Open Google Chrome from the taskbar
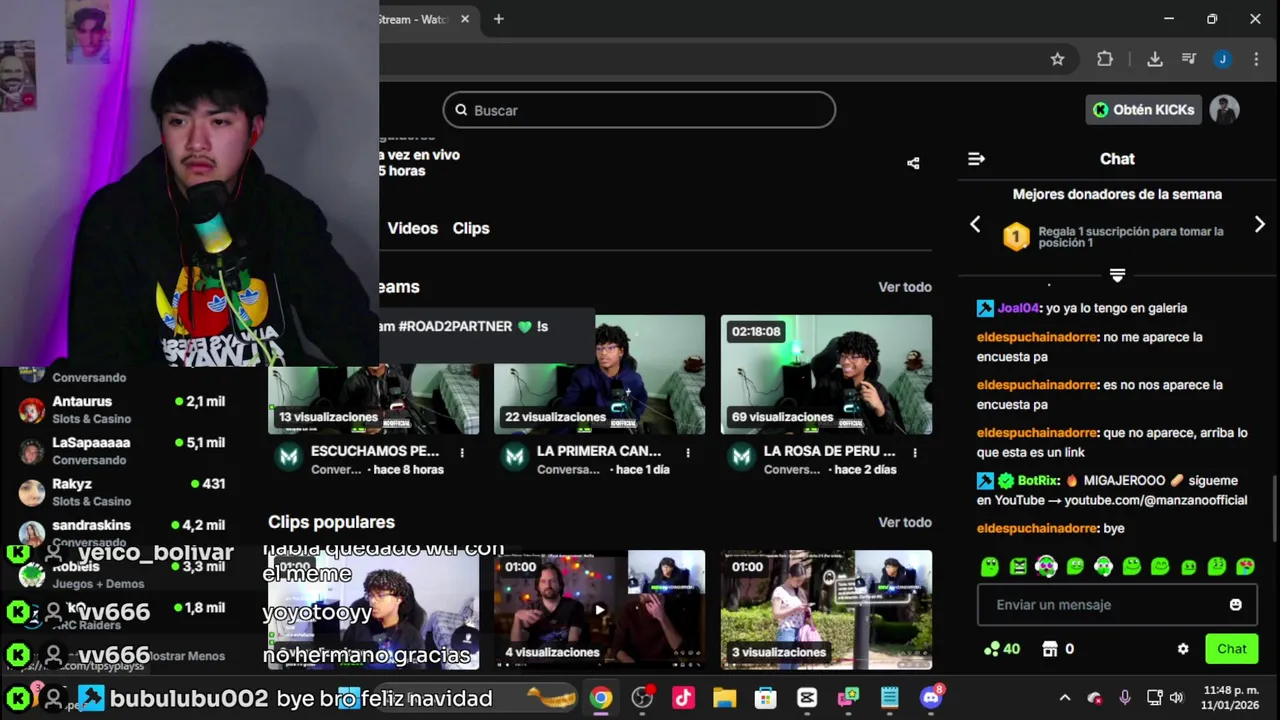This screenshot has height=720, width=1280. (600, 698)
